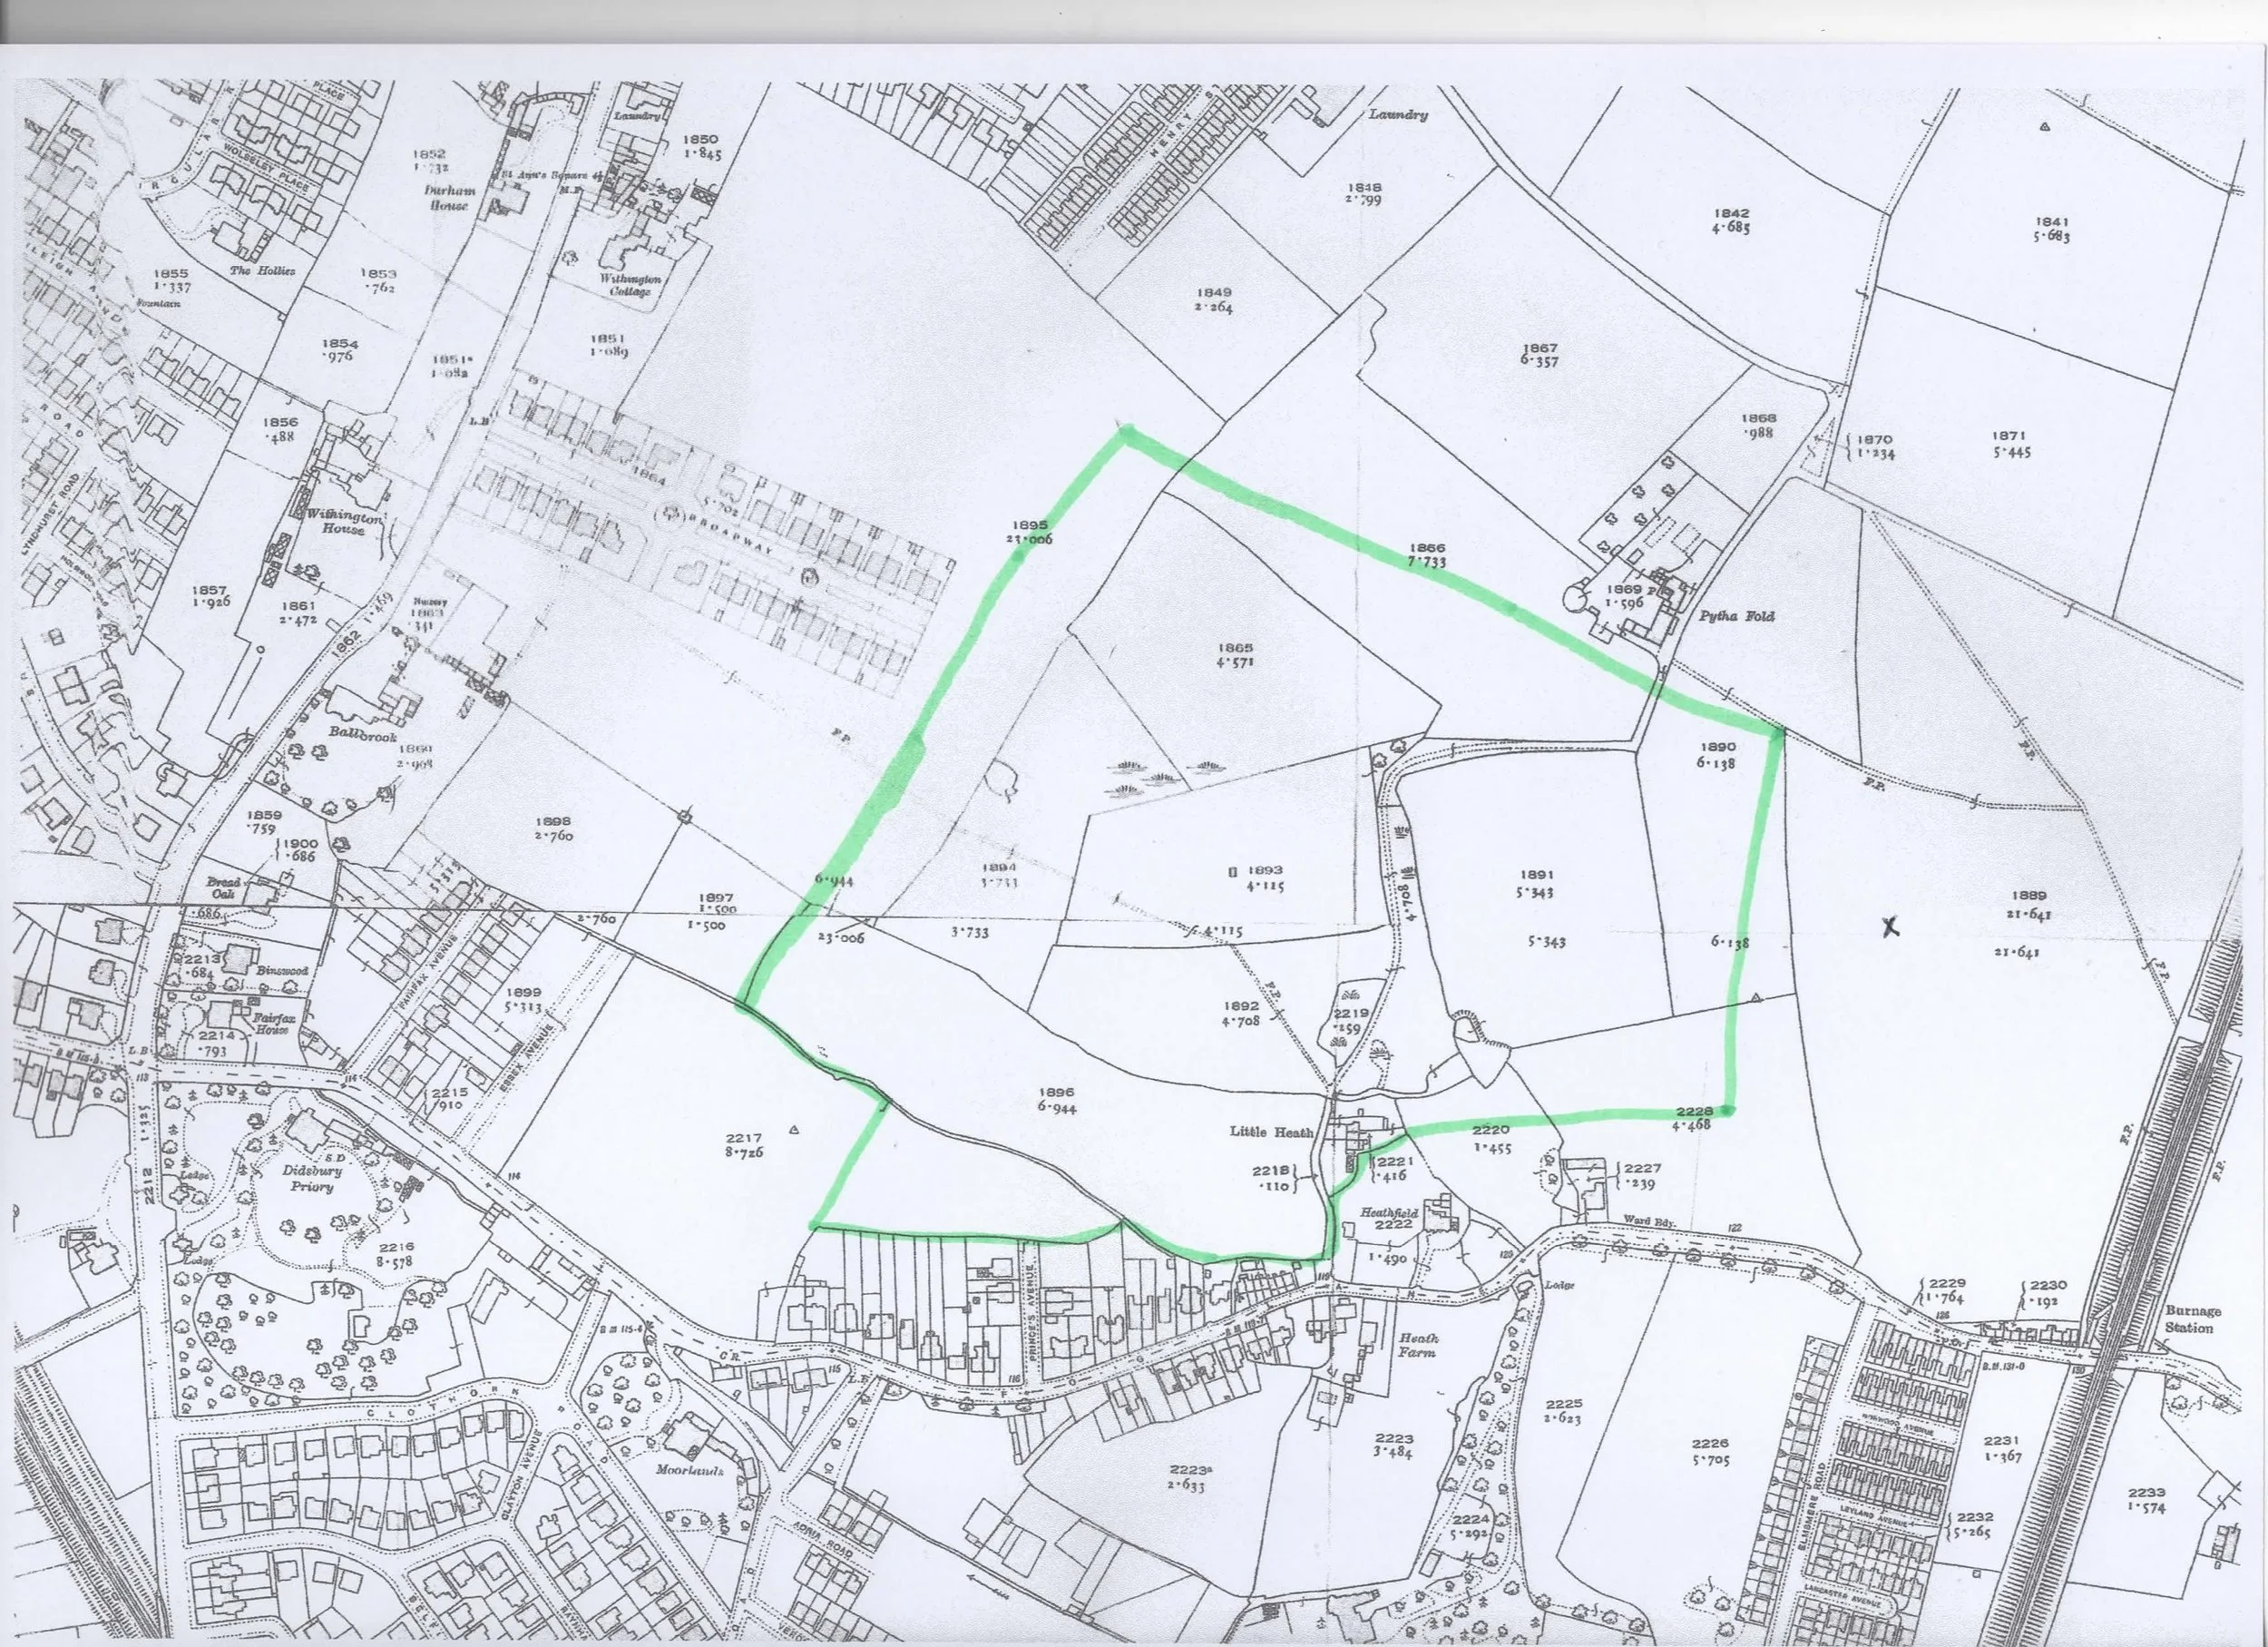
Task: Click the Pytha Fold label
Action: pyautogui.click(x=1736, y=617)
